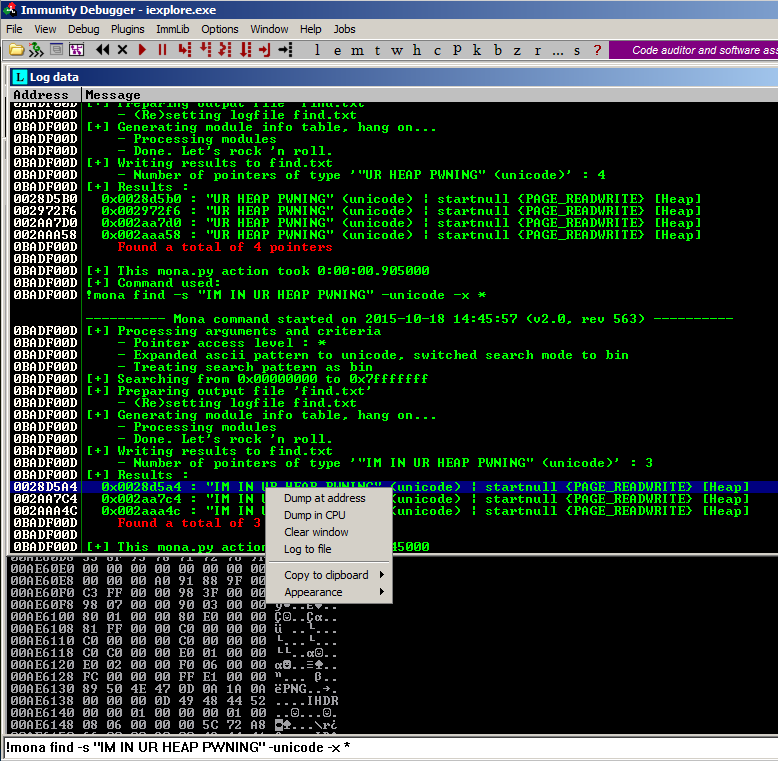This screenshot has width=778, height=761.
Task: Show executable modules with 'e' button
Action: coord(336,50)
